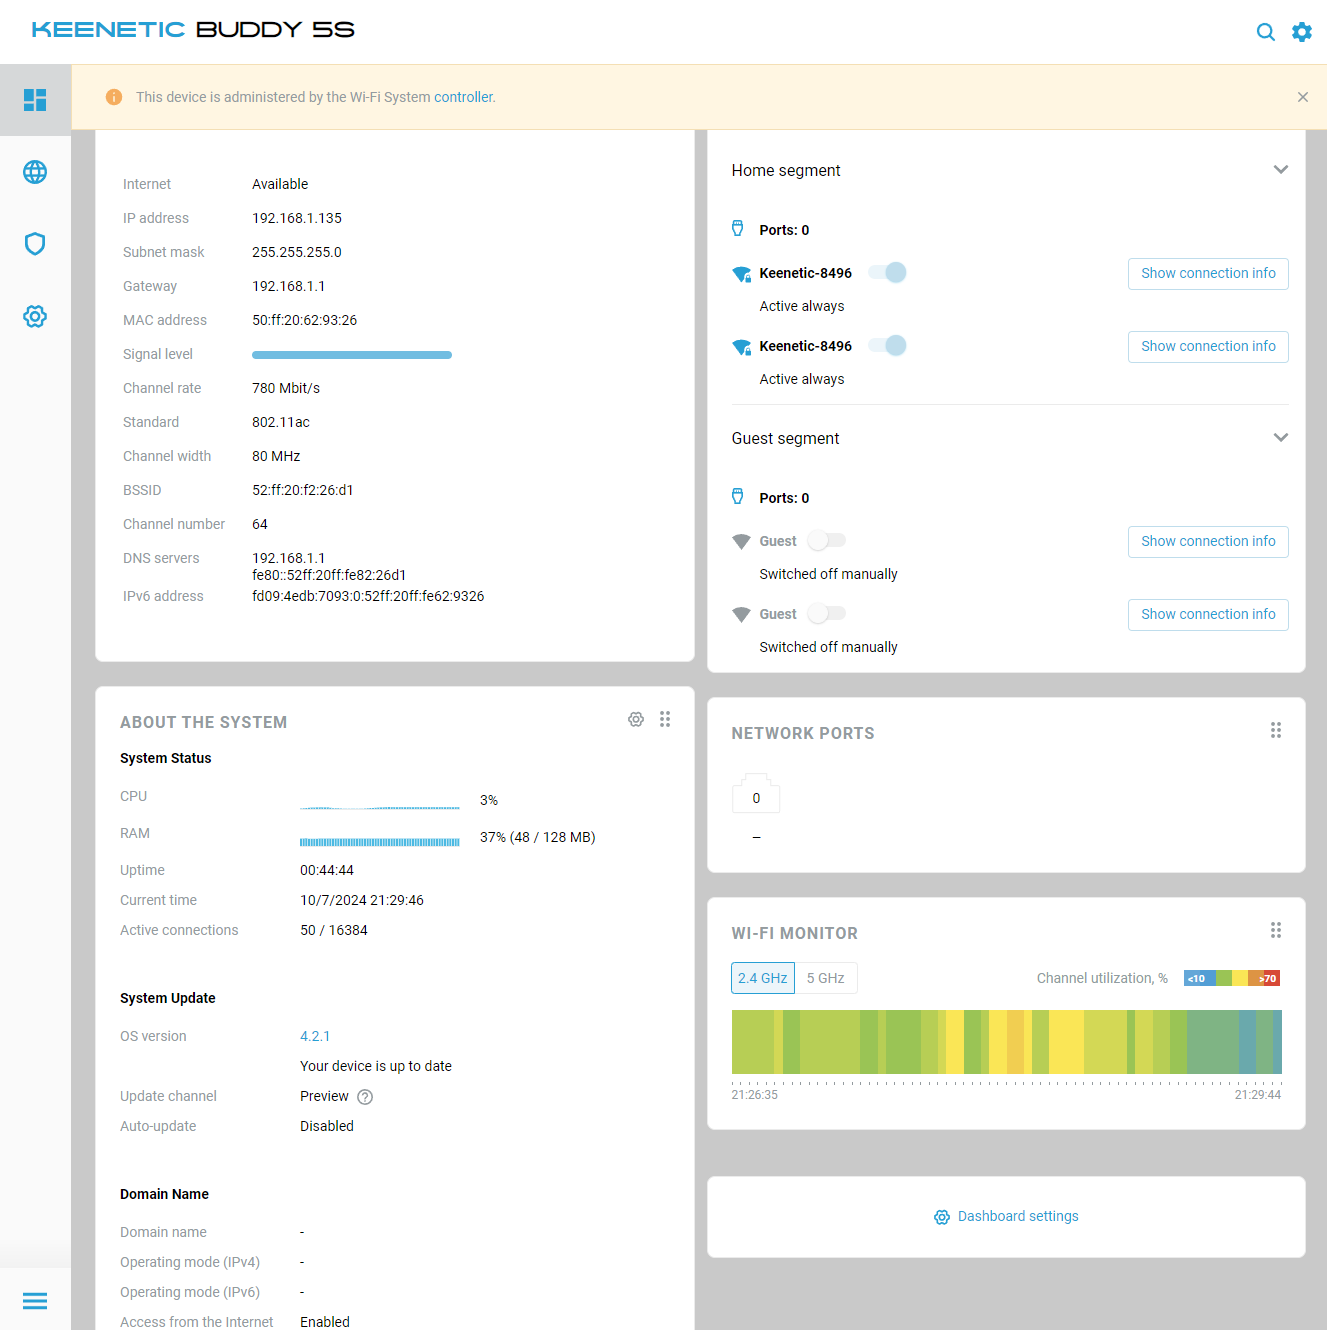Open the search icon in the header
This screenshot has width=1327, height=1330.
[x=1265, y=31]
